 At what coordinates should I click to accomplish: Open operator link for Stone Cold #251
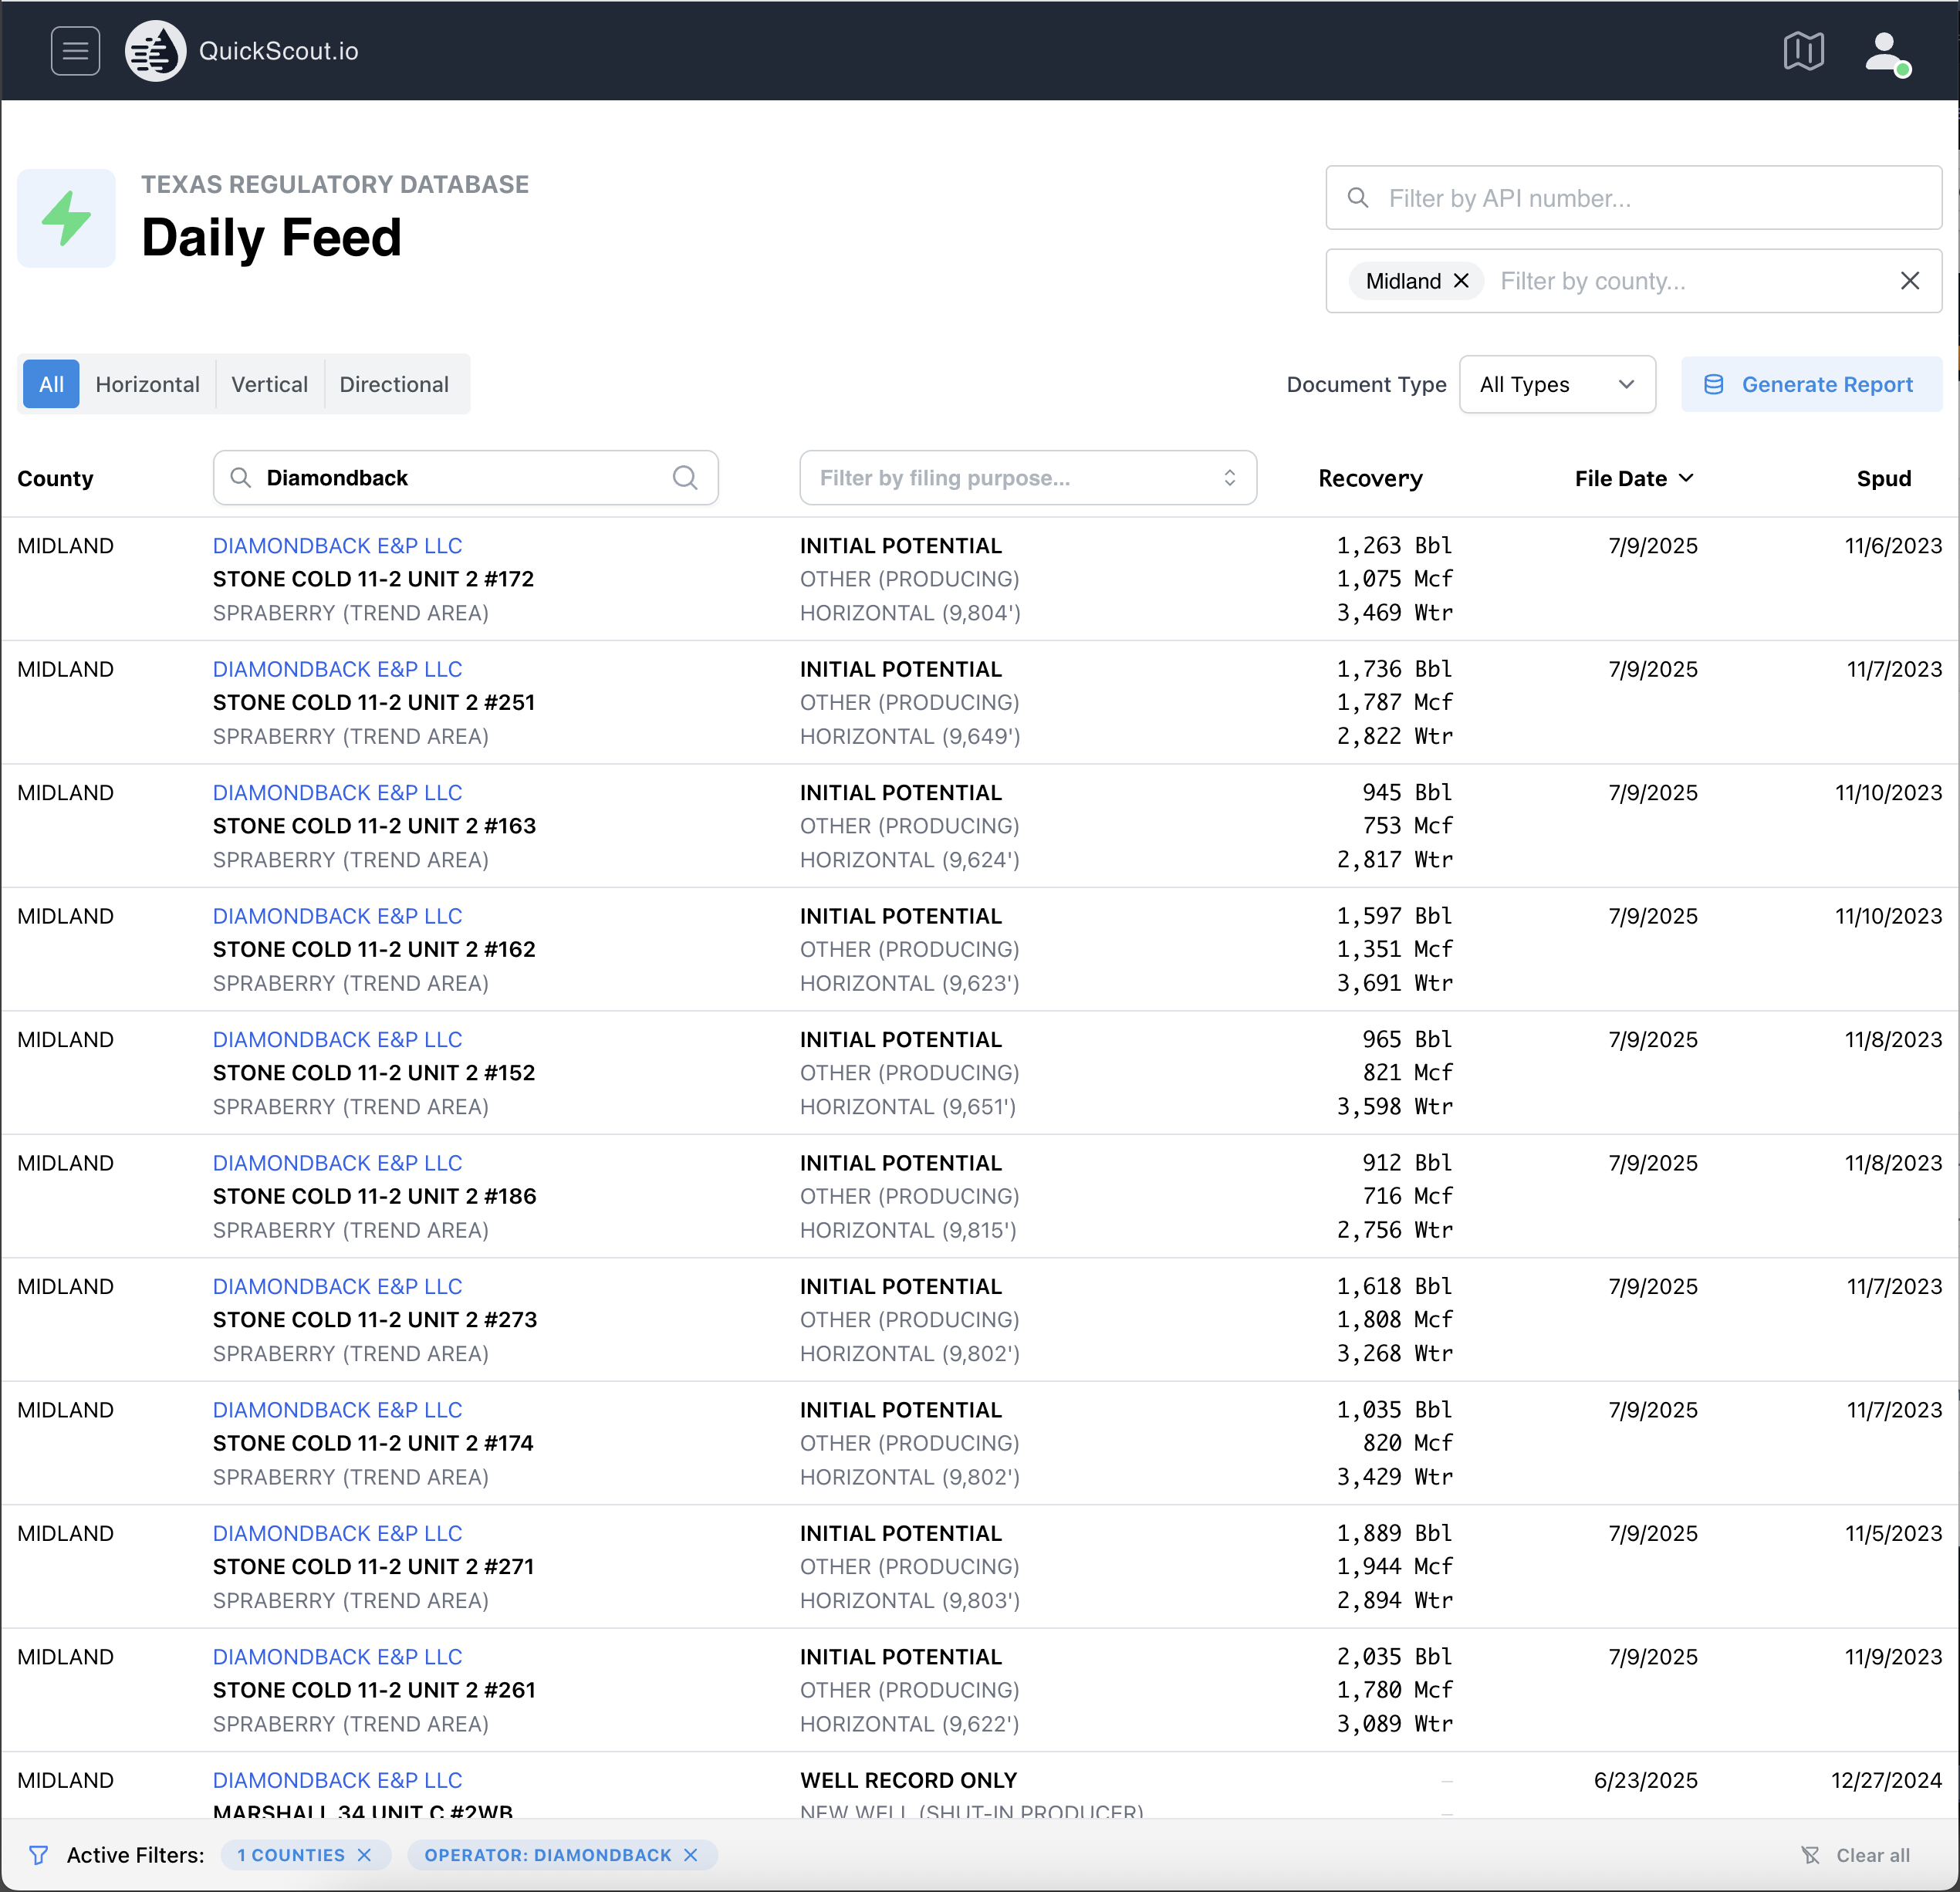(x=337, y=669)
